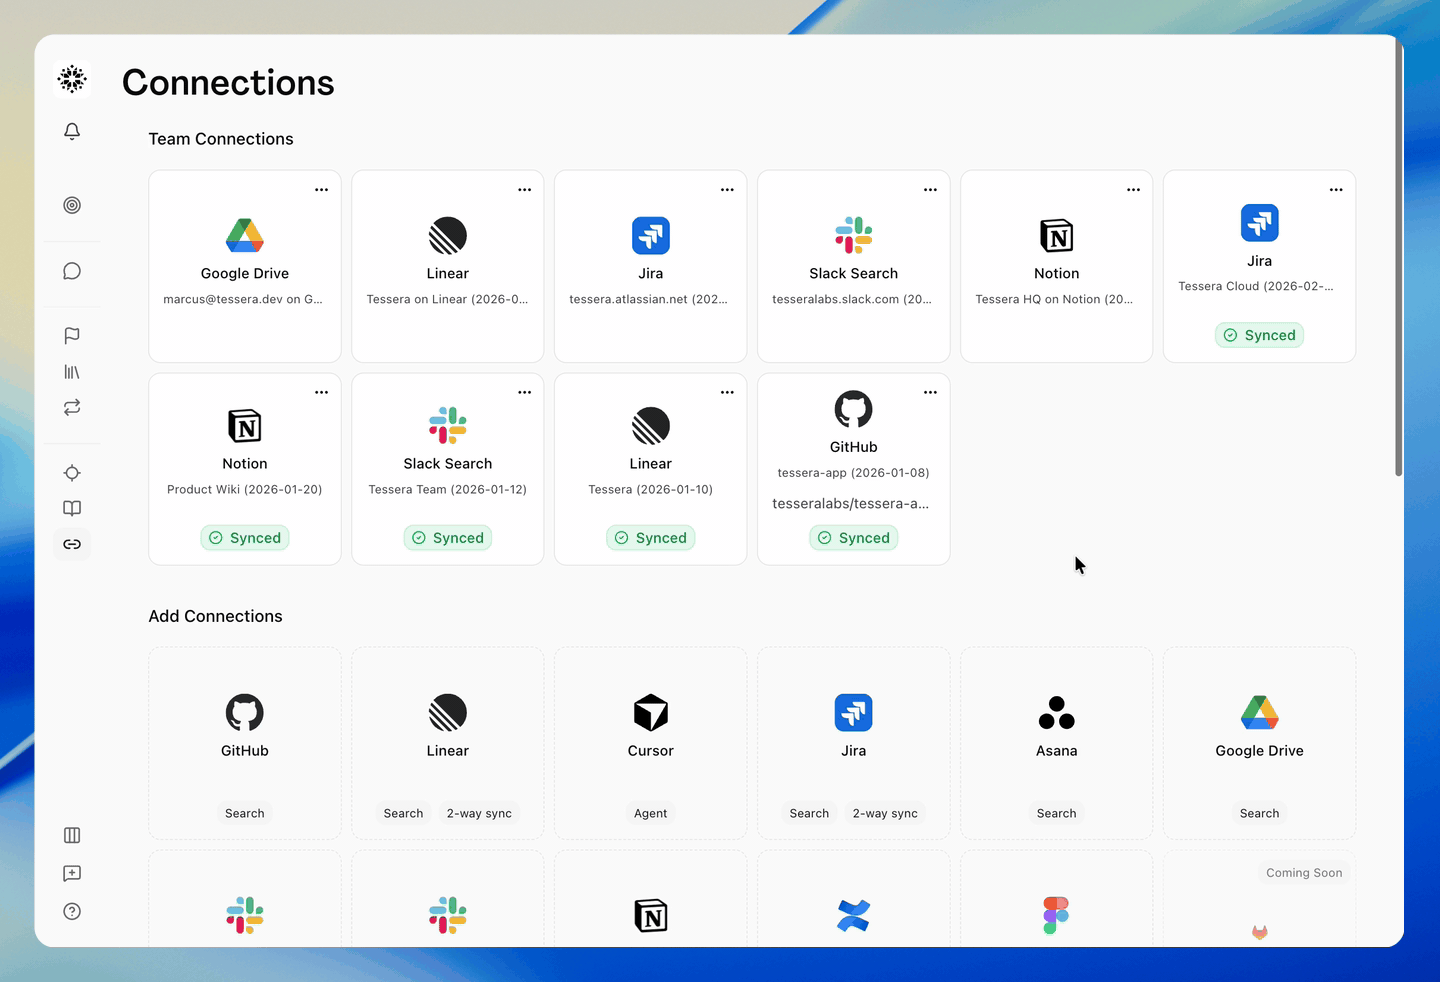Add a Figma connection icon
1440x982 pixels.
pos(1057,916)
